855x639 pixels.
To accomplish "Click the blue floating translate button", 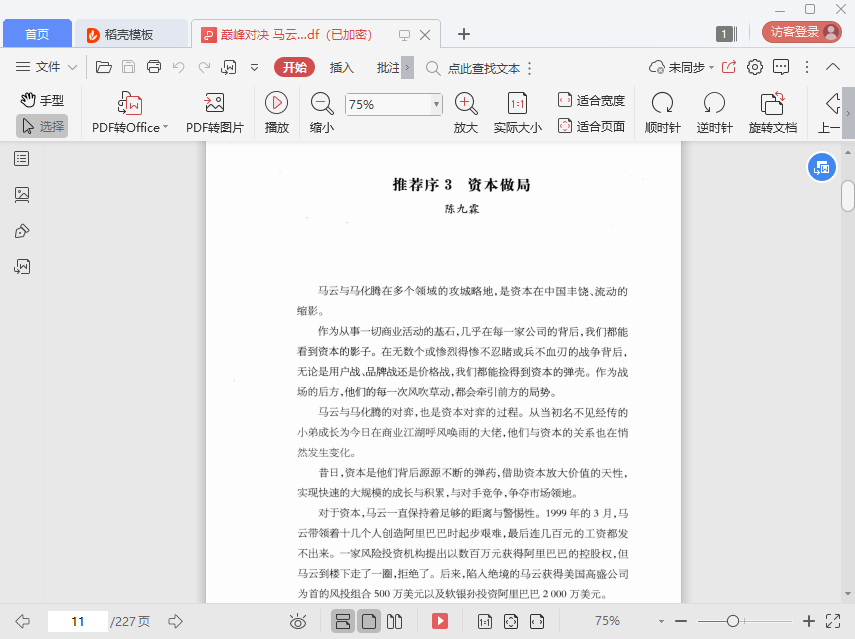I will (x=821, y=167).
